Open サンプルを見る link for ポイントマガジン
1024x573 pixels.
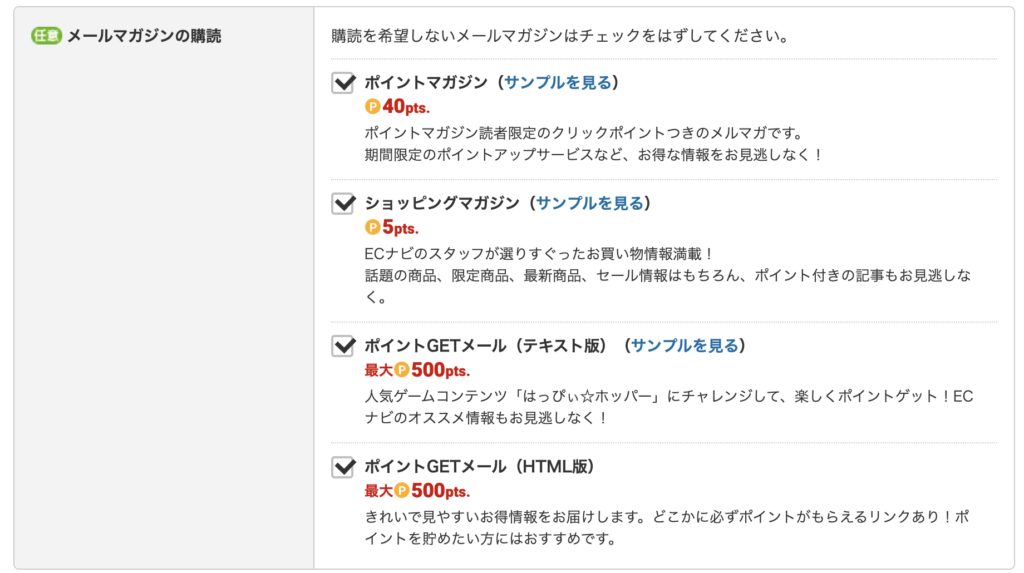(x=557, y=83)
